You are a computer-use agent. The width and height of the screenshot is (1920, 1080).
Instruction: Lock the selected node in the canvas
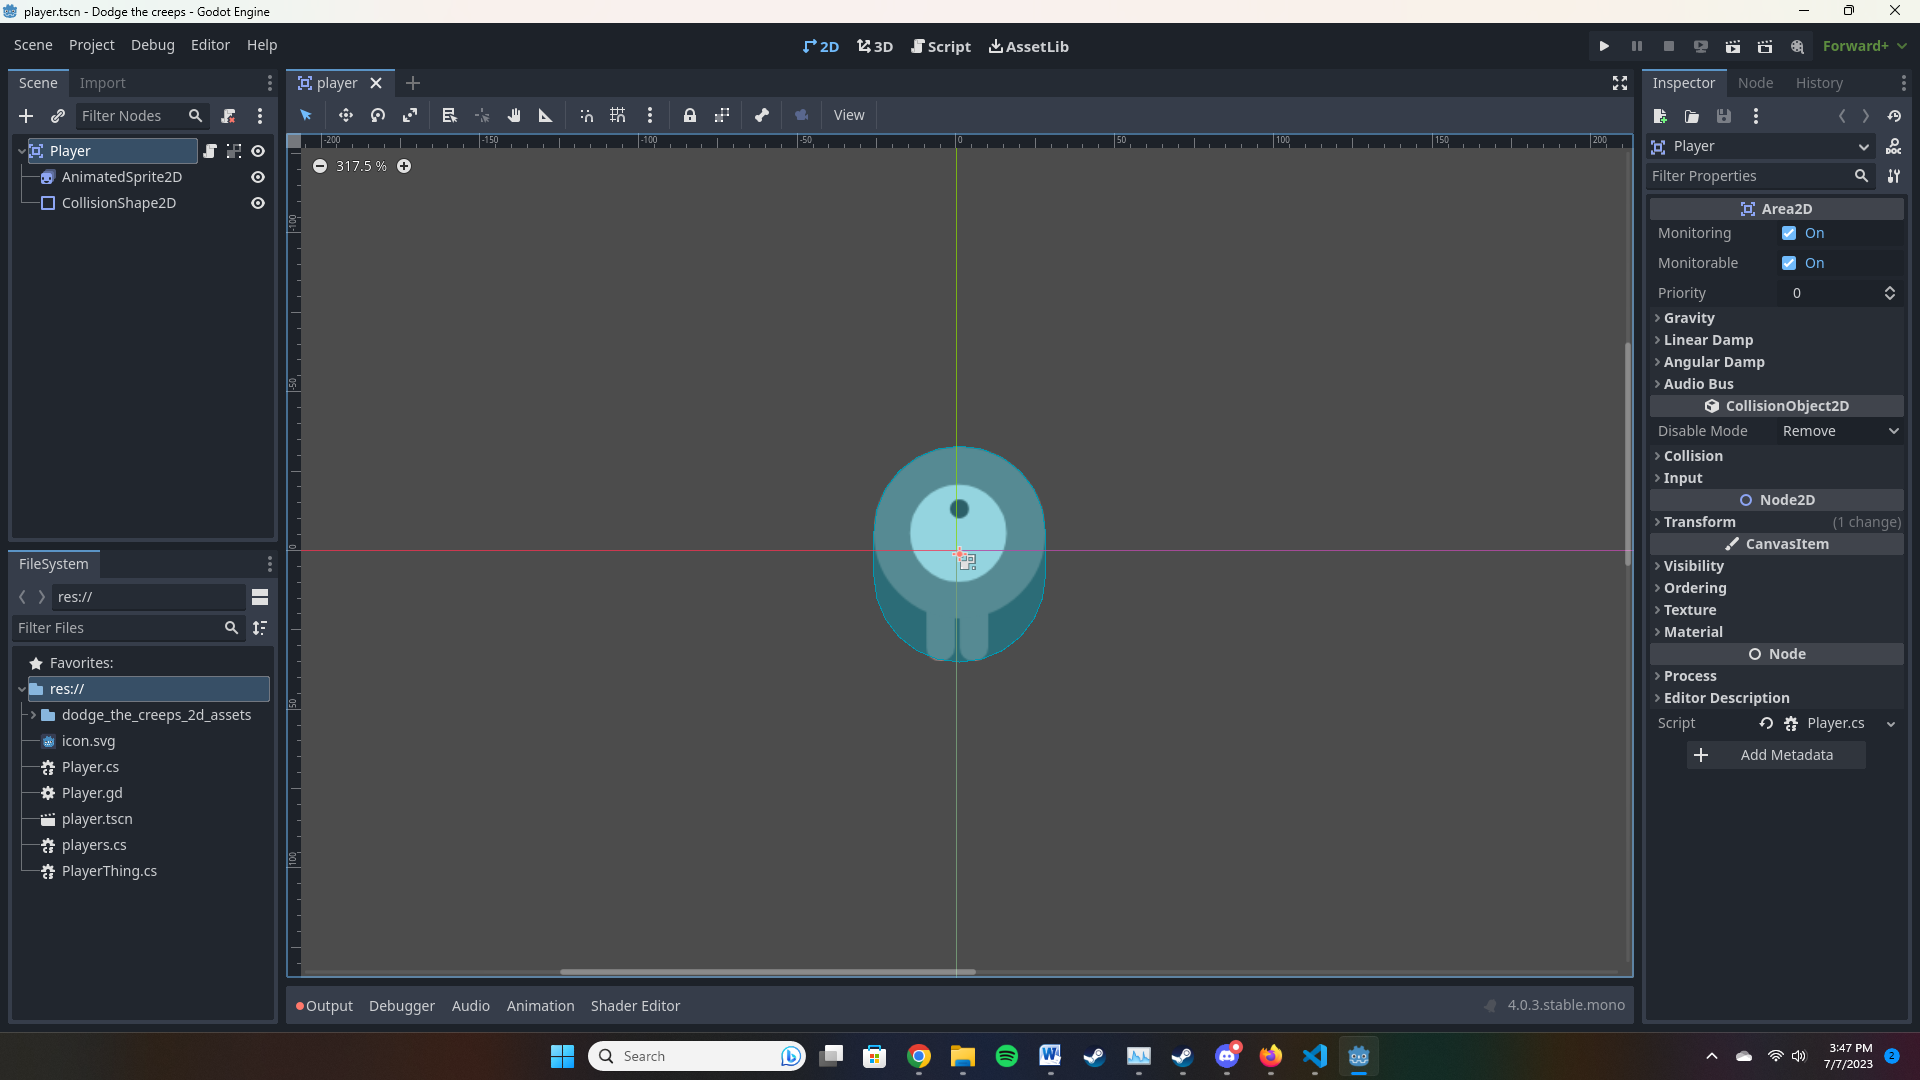point(691,115)
